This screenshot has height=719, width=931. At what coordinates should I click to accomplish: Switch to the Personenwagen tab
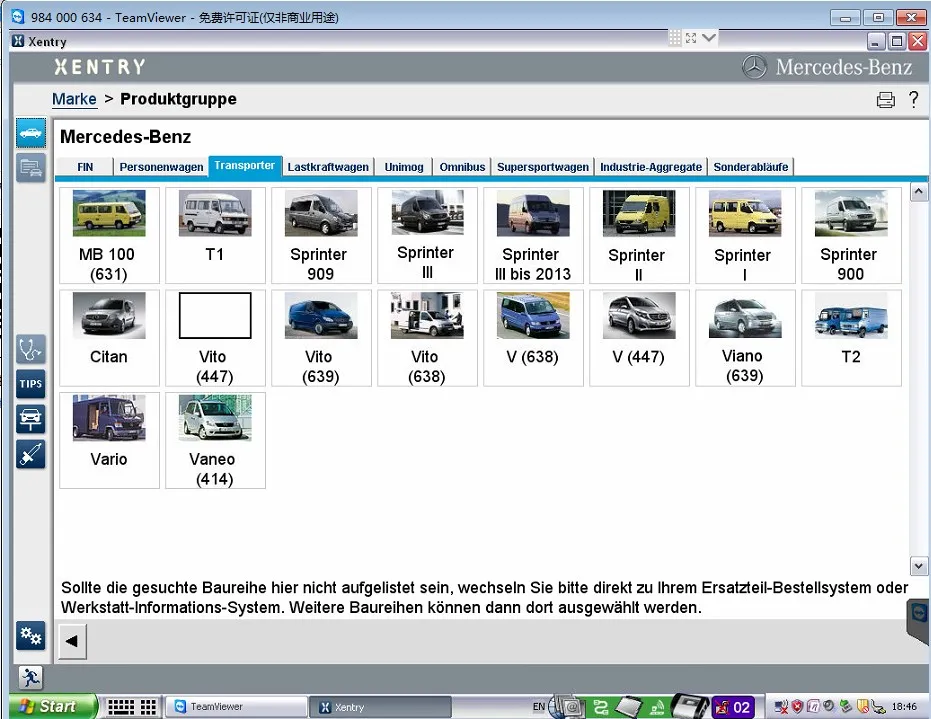tap(161, 167)
